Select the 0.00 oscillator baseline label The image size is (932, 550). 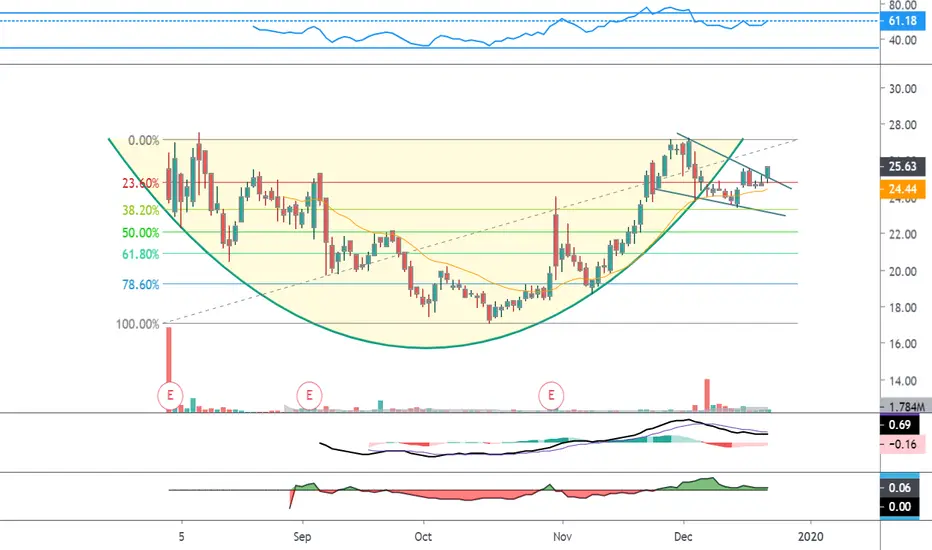coord(899,507)
